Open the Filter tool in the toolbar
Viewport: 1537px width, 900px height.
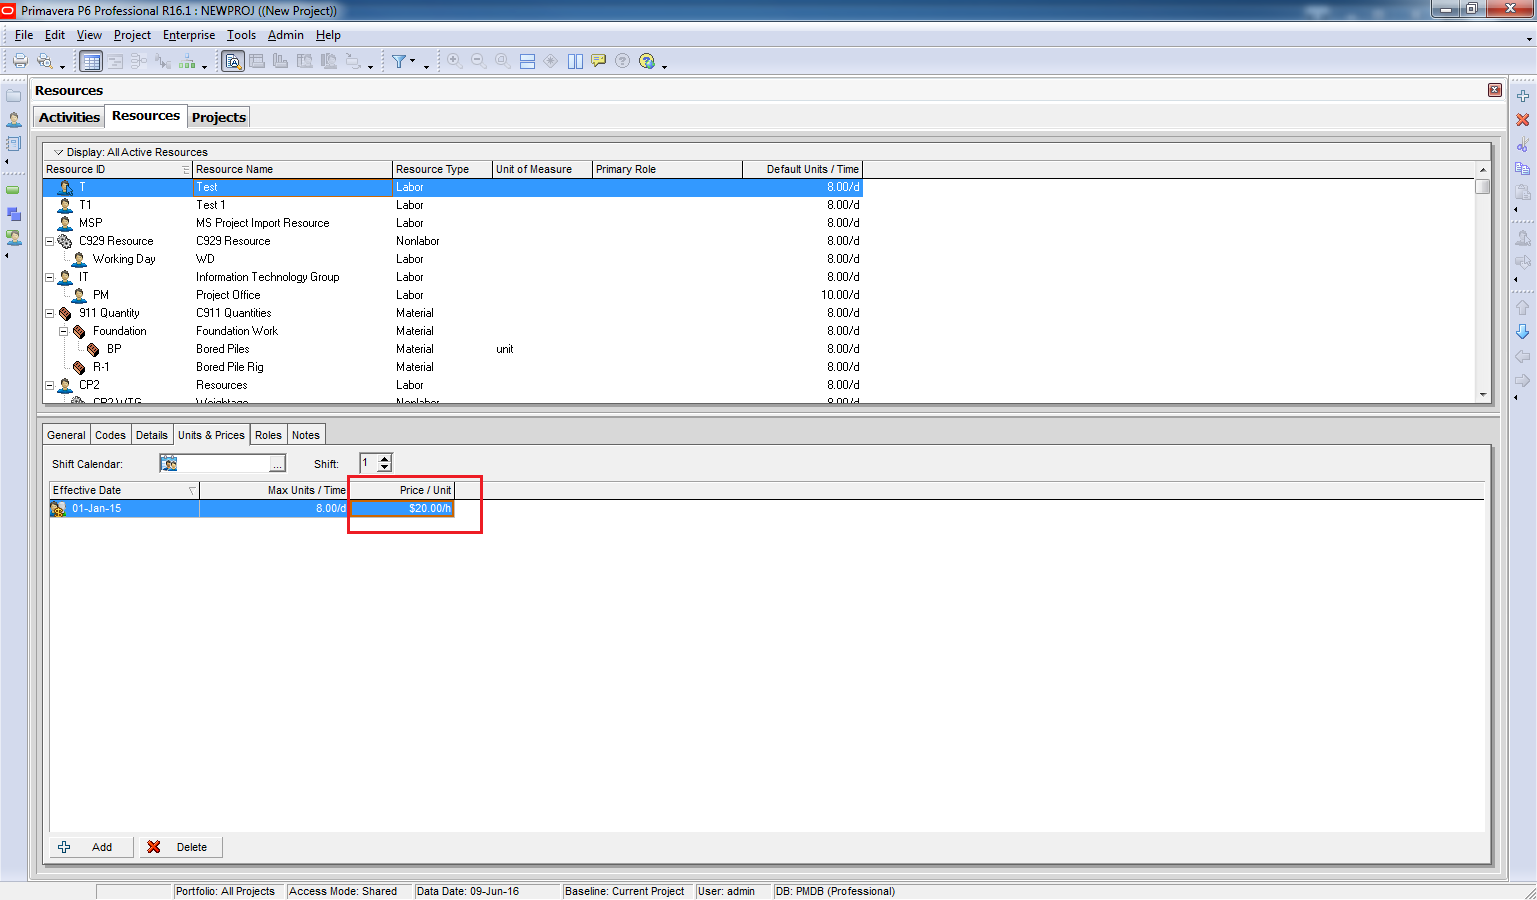399,61
